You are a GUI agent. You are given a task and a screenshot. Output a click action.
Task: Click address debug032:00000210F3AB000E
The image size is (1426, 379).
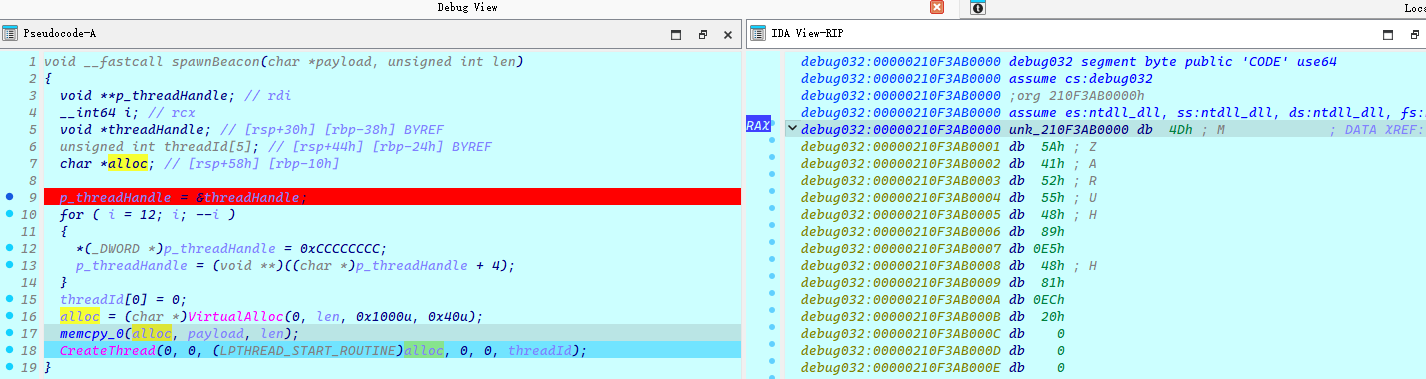pyautogui.click(x=900, y=367)
